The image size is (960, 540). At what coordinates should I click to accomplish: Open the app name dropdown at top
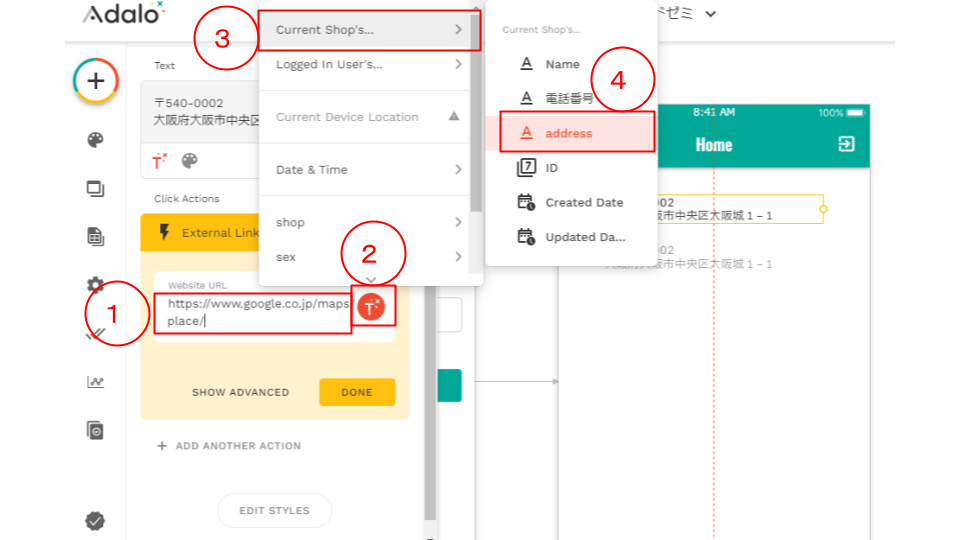[710, 13]
